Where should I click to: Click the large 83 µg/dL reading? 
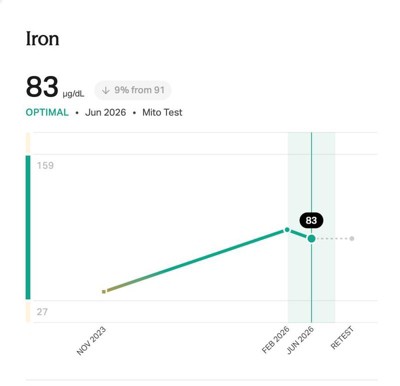point(55,87)
